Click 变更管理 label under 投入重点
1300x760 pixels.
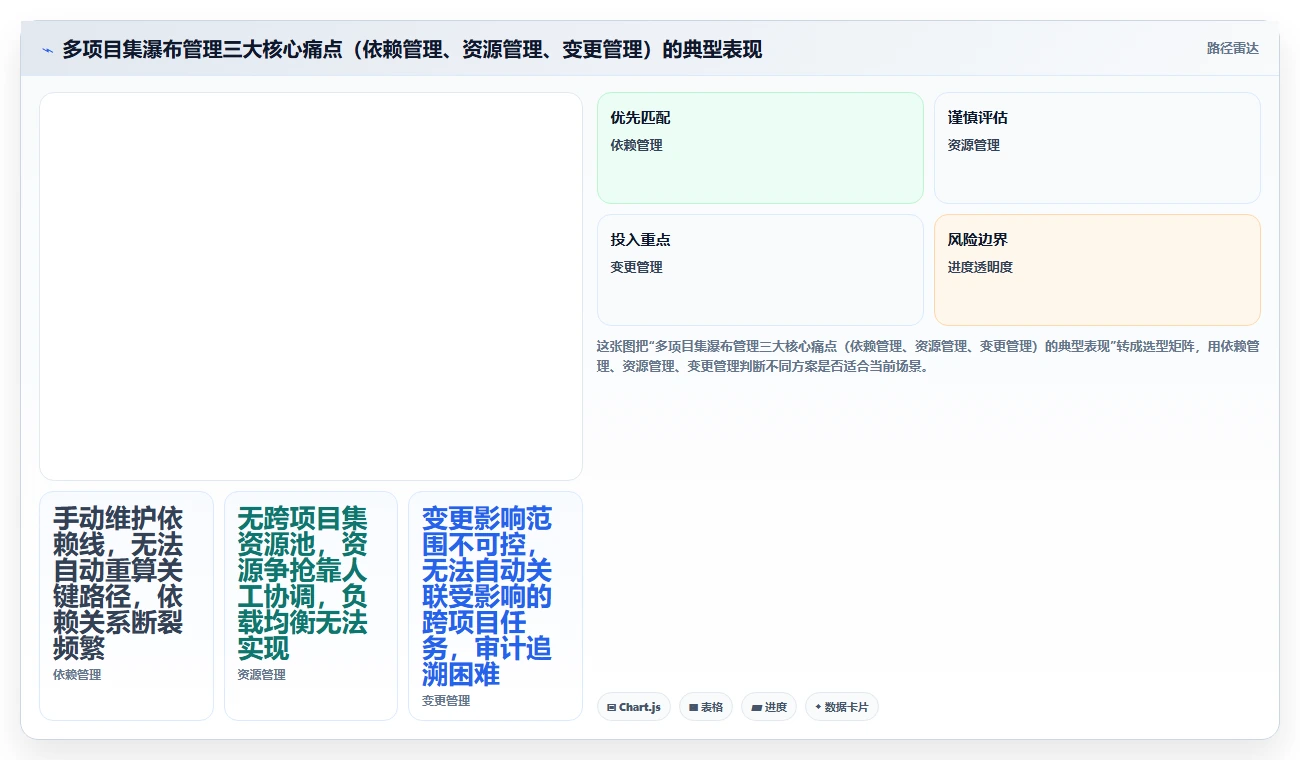pos(637,267)
